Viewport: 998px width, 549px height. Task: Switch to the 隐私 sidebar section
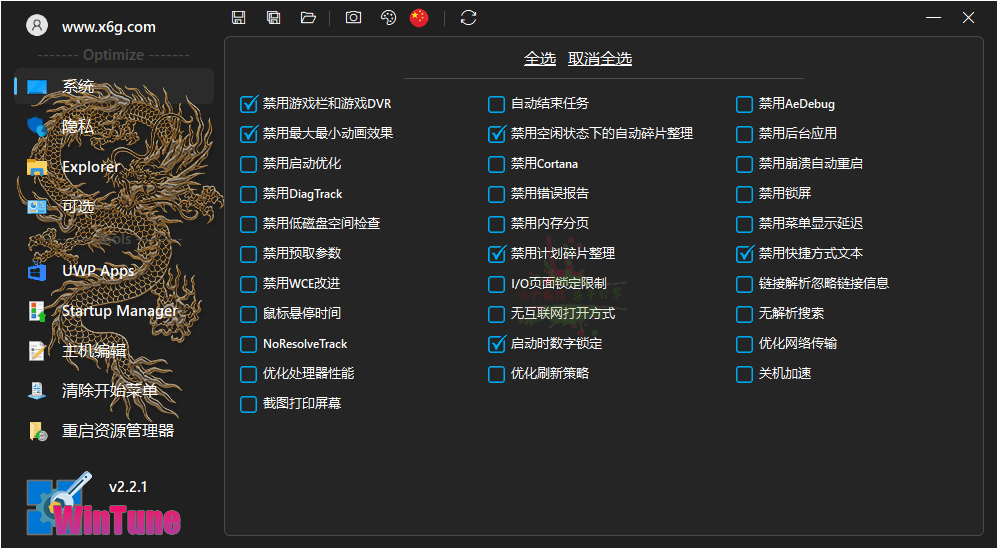[x=78, y=126]
